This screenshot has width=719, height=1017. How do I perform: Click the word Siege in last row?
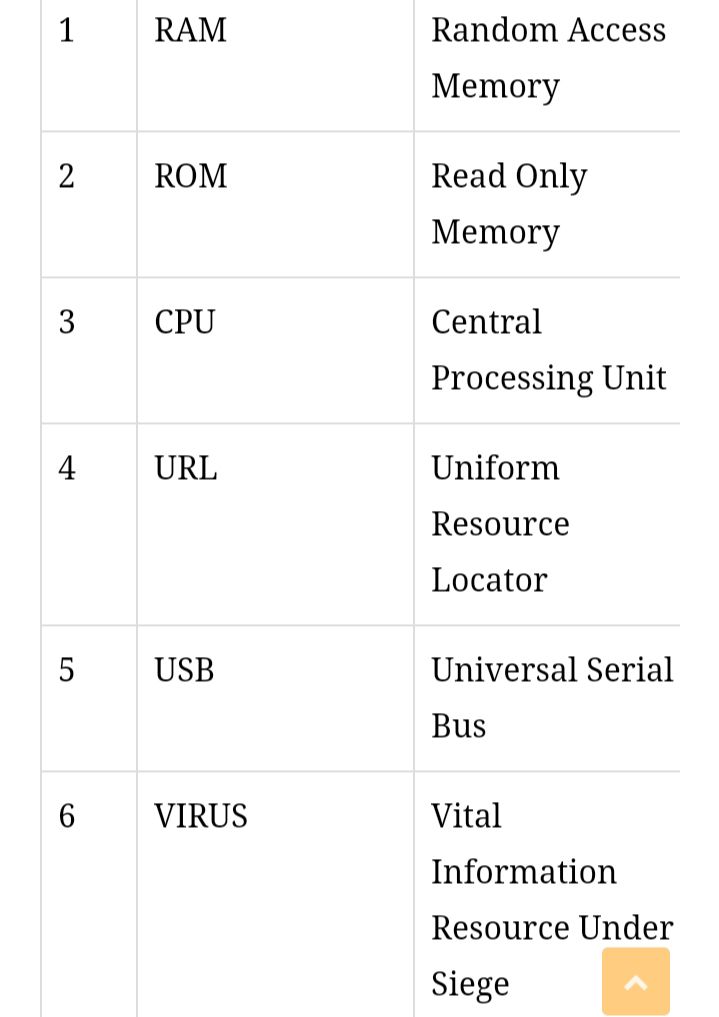(x=470, y=984)
